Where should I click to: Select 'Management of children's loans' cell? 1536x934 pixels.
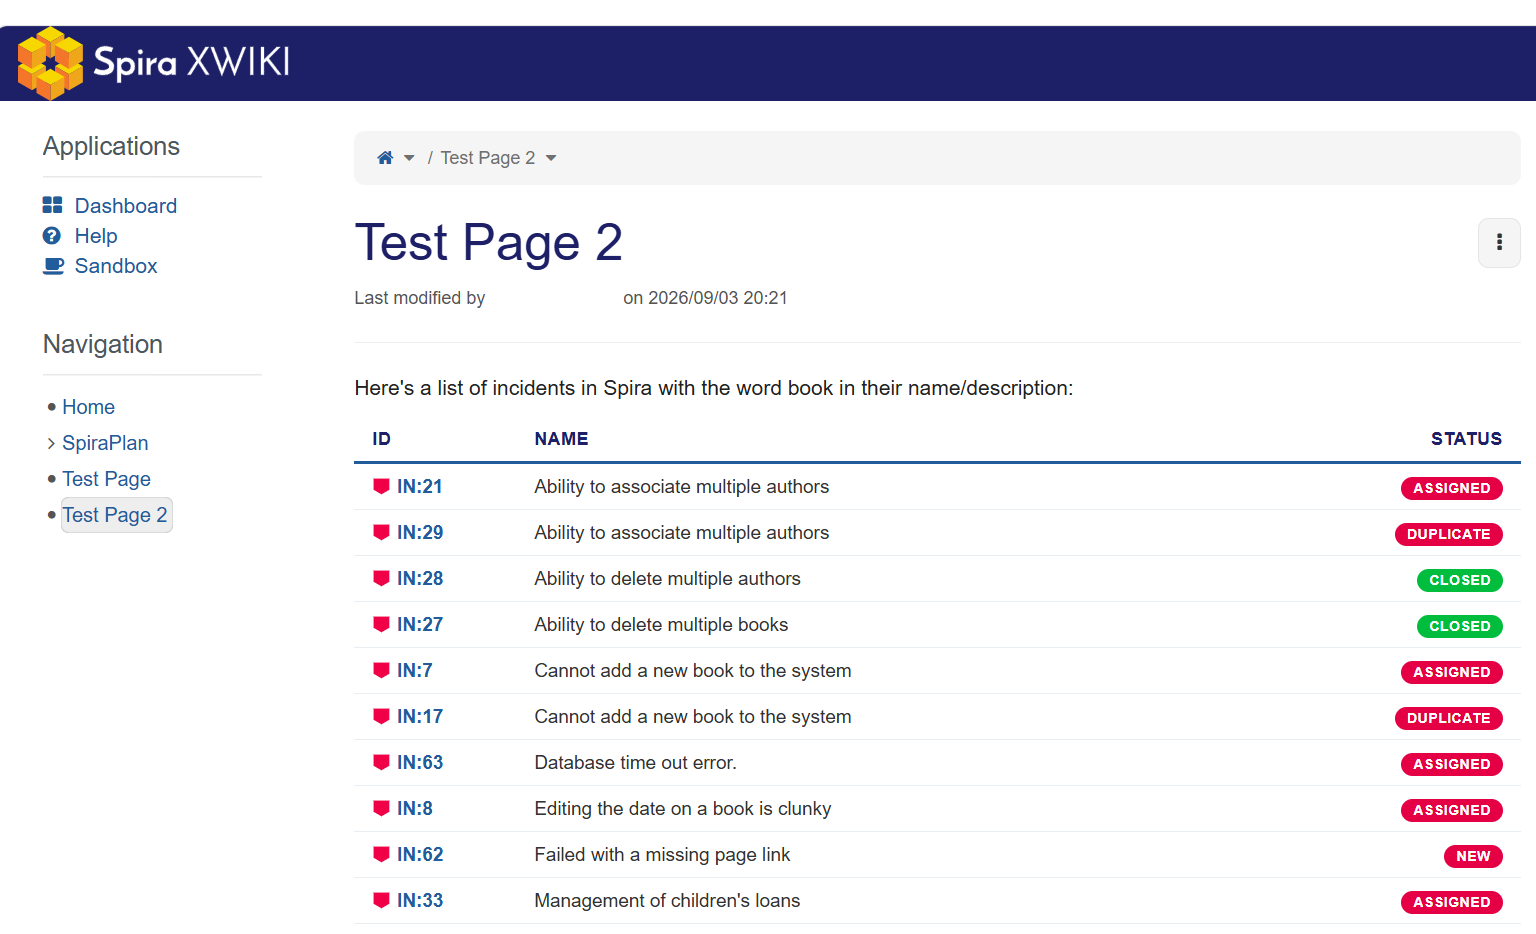click(667, 901)
